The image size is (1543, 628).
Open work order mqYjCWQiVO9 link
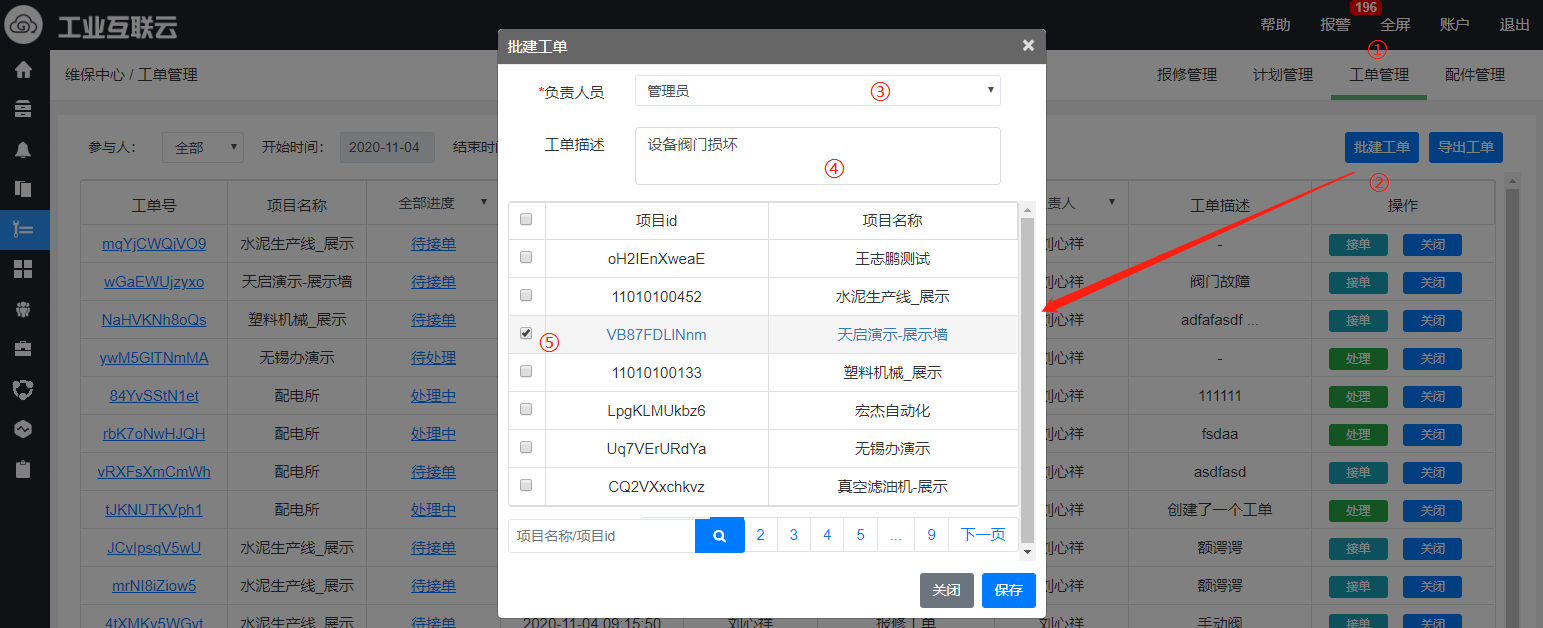click(154, 244)
